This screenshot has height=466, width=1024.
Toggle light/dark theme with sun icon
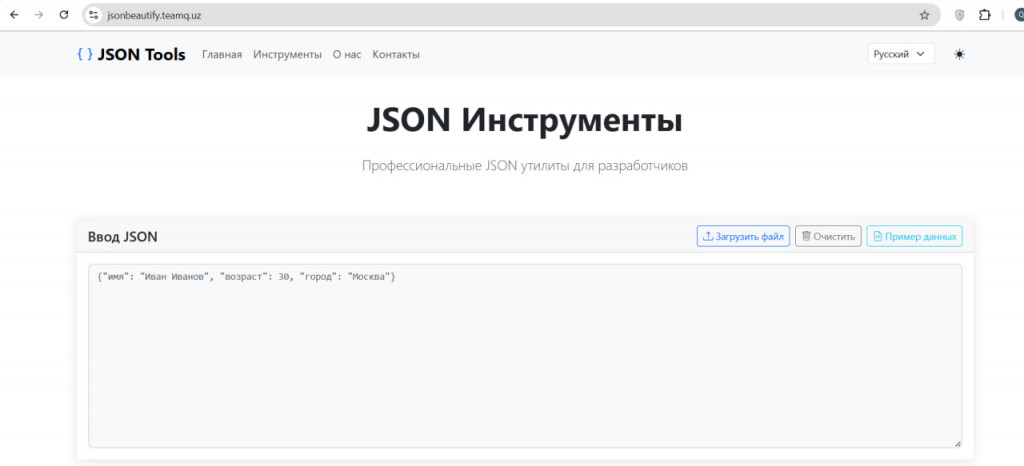[959, 54]
